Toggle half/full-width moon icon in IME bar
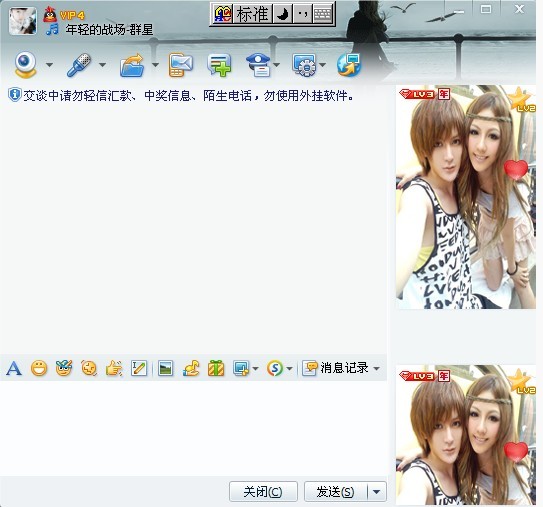Image resolution: width=543 pixels, height=507 pixels. [x=283, y=15]
